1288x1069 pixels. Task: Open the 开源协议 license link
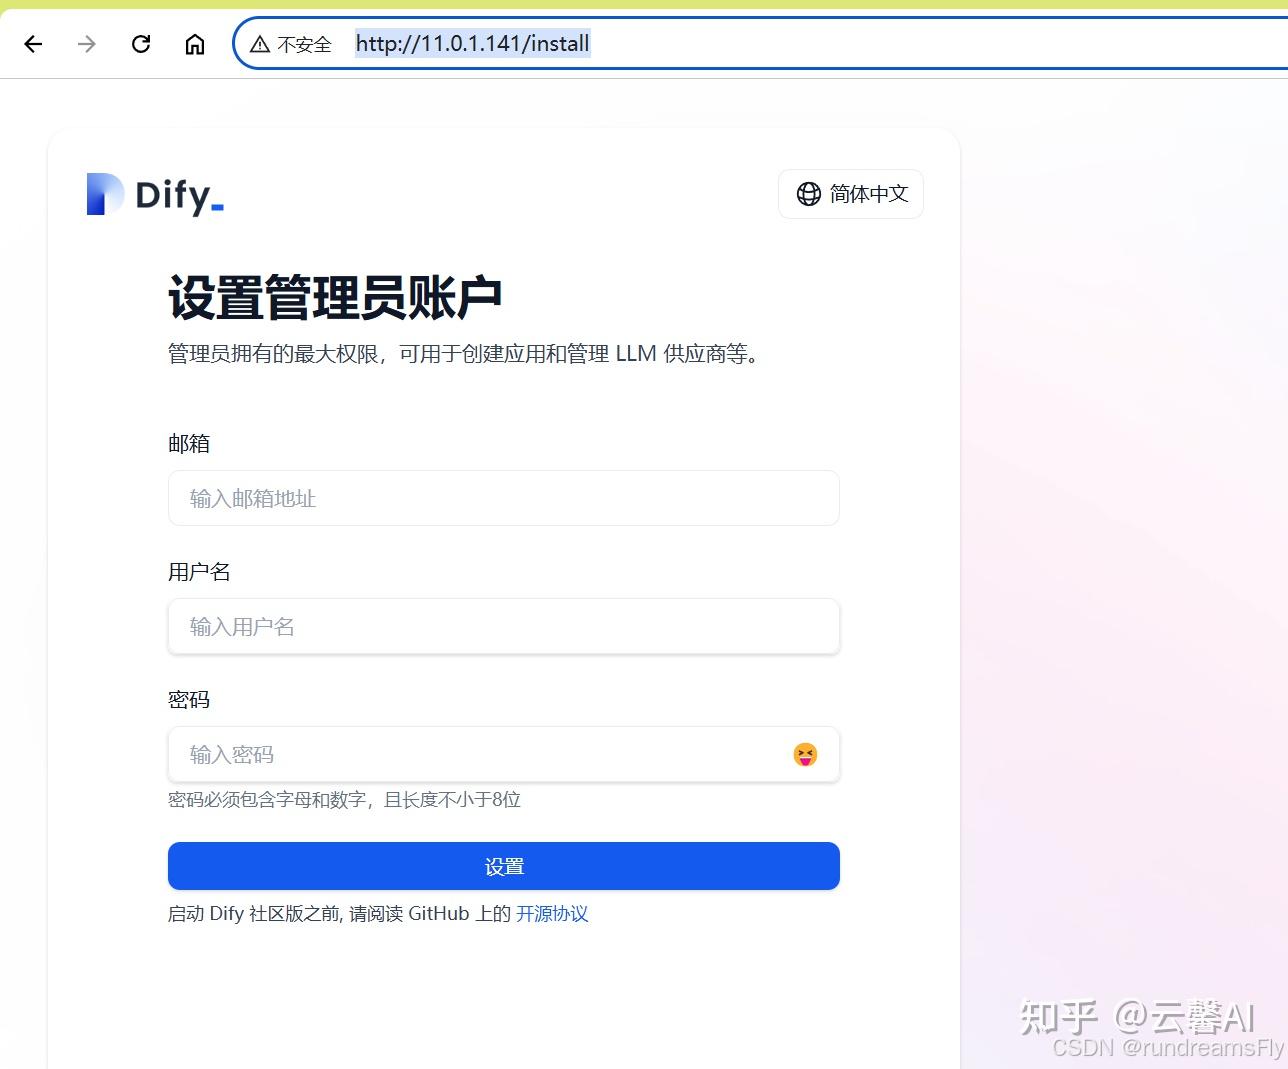(x=552, y=913)
